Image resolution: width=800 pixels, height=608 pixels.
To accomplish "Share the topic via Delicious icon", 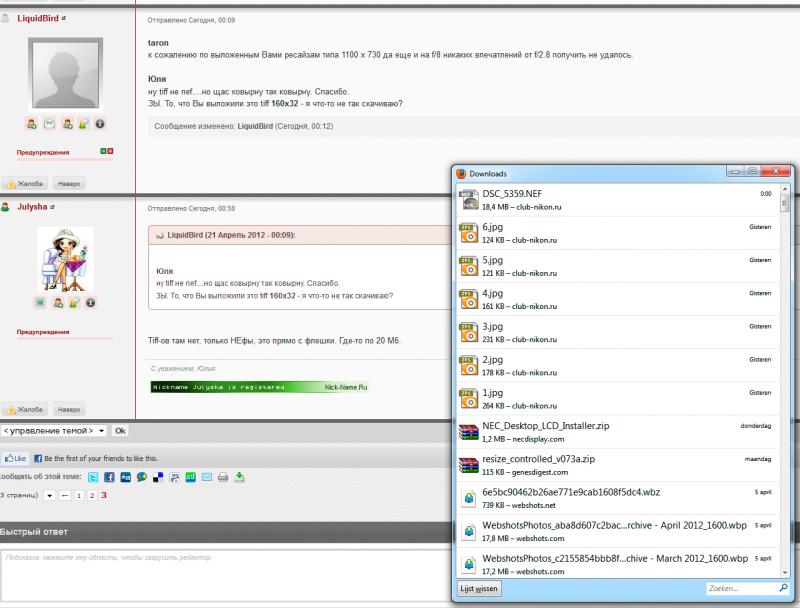I will [x=158, y=477].
